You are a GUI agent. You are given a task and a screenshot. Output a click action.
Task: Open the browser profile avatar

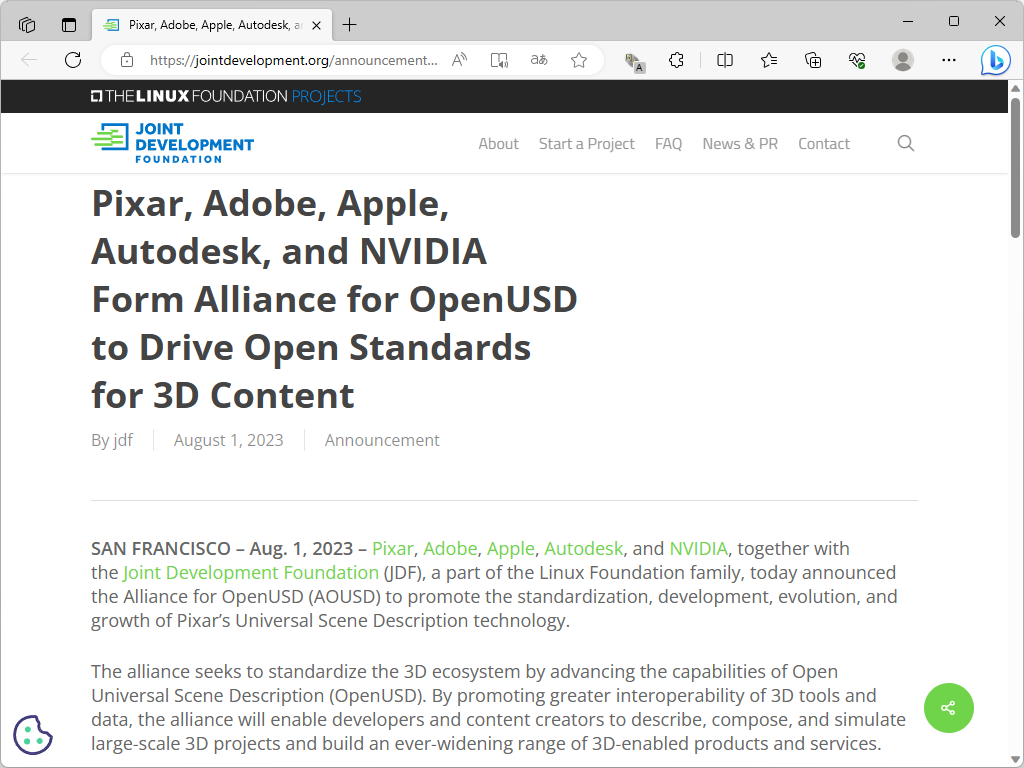coord(902,60)
